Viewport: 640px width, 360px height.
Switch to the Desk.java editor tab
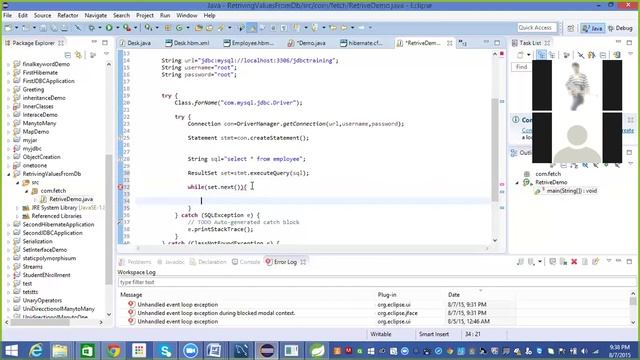[x=136, y=43]
